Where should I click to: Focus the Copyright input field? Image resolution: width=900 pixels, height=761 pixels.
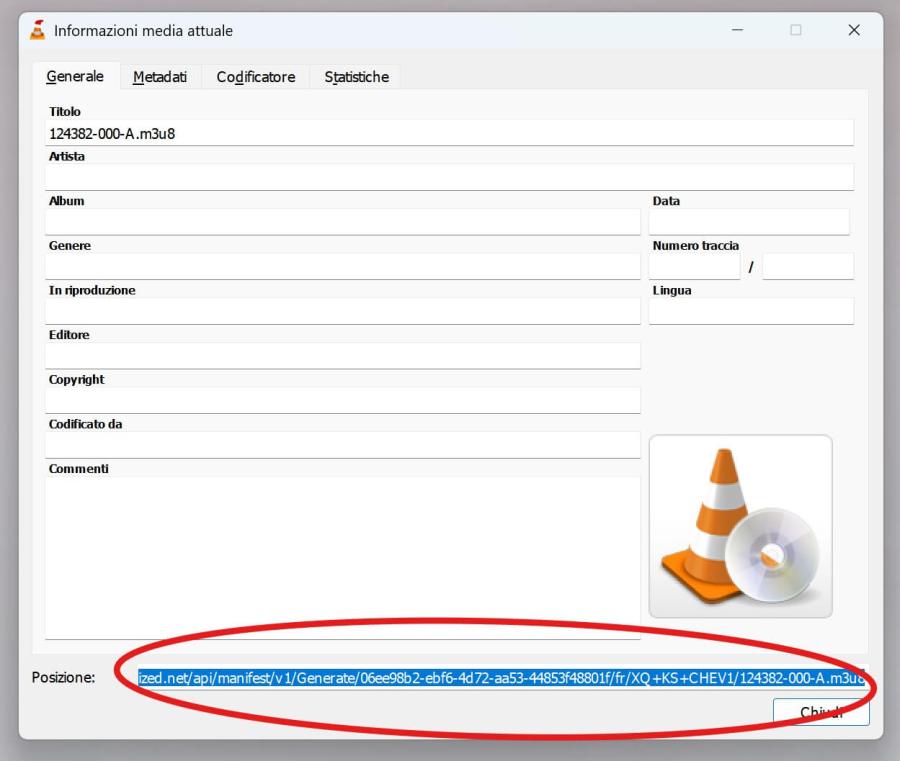click(342, 400)
